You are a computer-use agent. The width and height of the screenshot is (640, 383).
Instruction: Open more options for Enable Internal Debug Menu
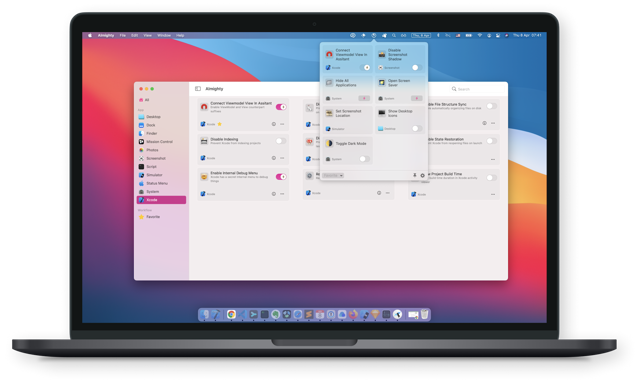click(x=282, y=194)
